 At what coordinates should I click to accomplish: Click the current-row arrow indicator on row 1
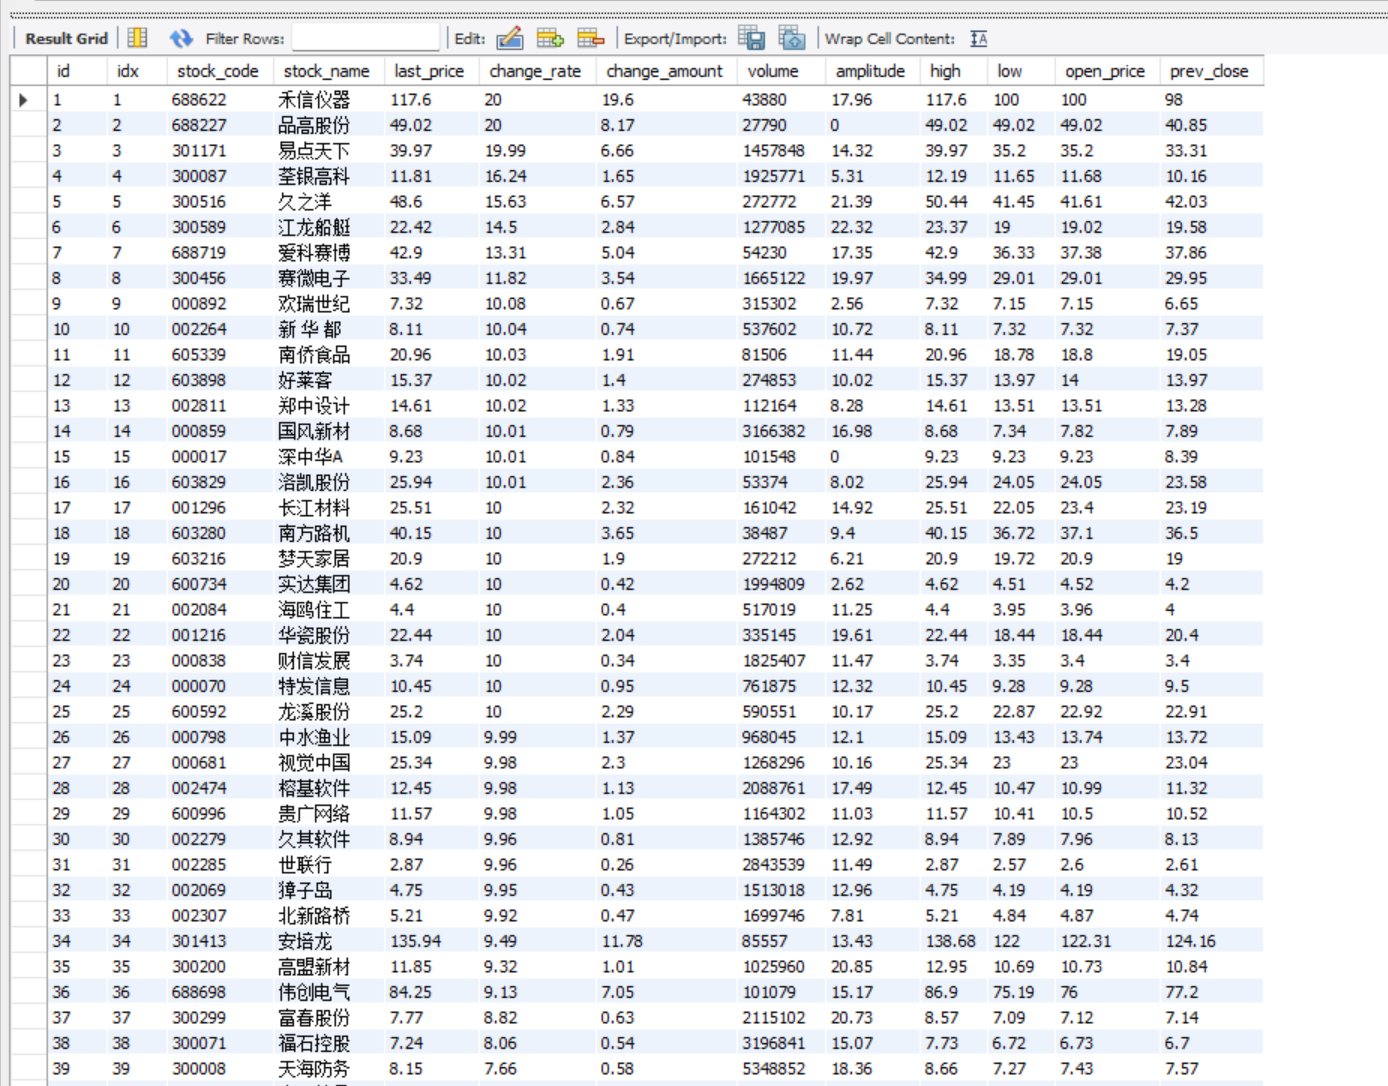(24, 100)
